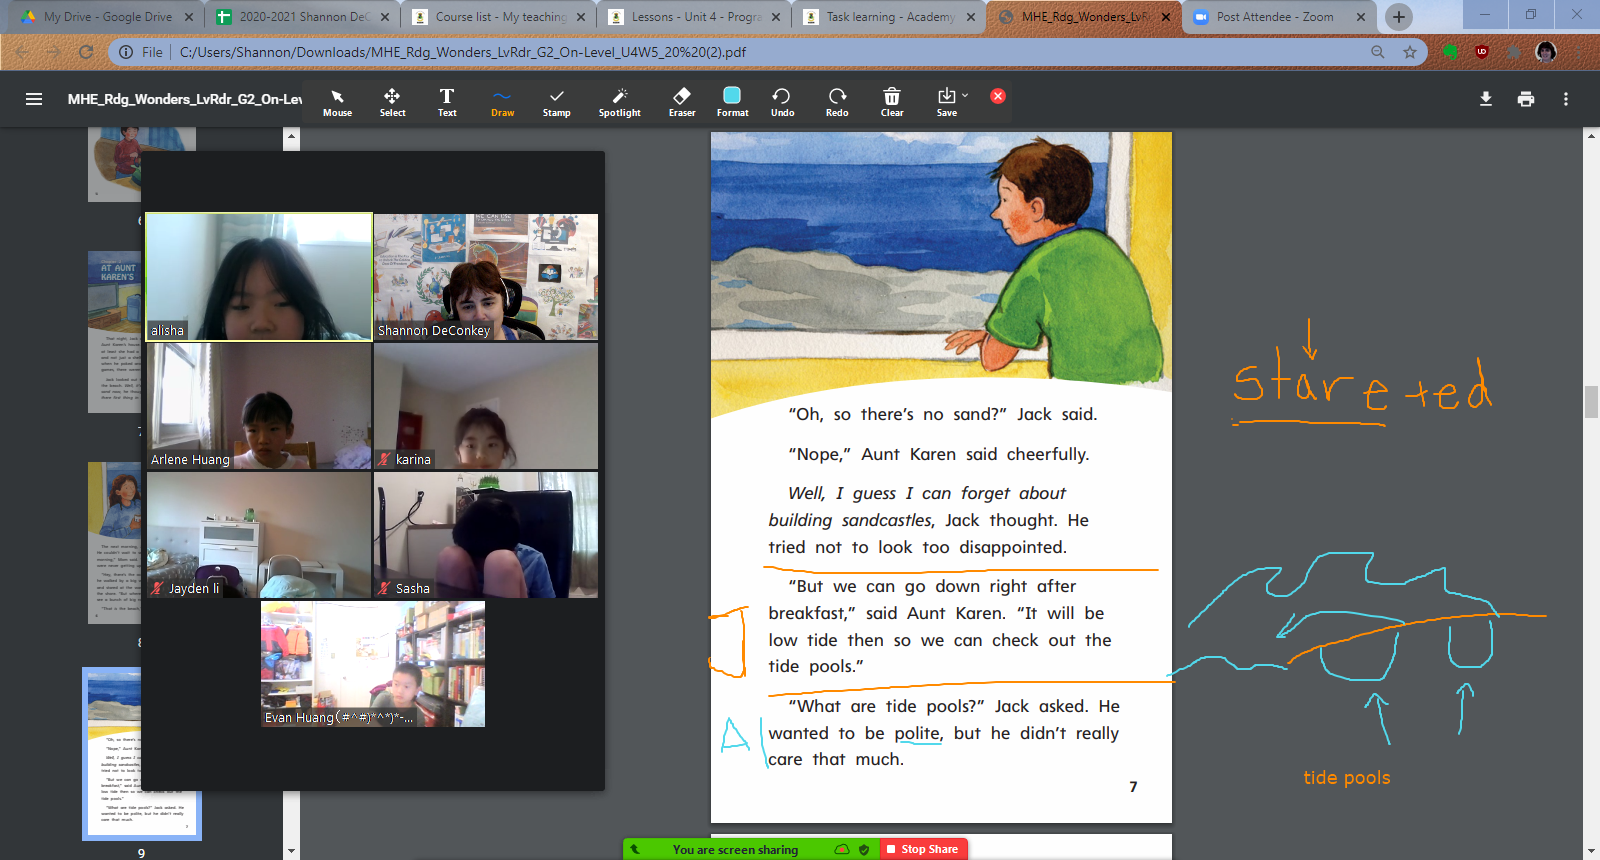Select Evan Huang's video tile
This screenshot has width=1600, height=860.
tap(373, 664)
